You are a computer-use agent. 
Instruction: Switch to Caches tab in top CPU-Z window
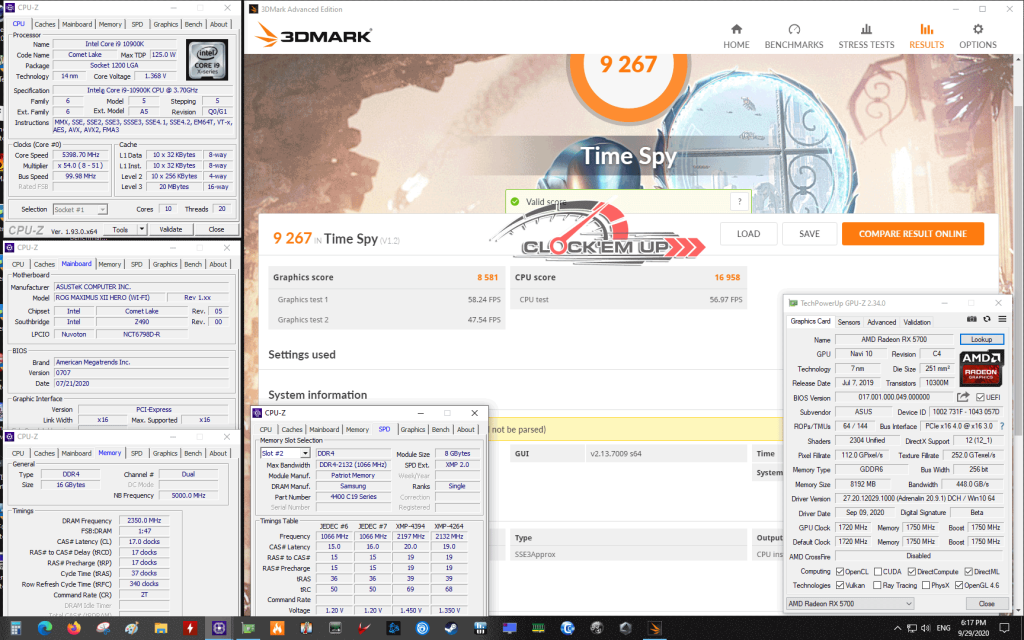[45, 24]
